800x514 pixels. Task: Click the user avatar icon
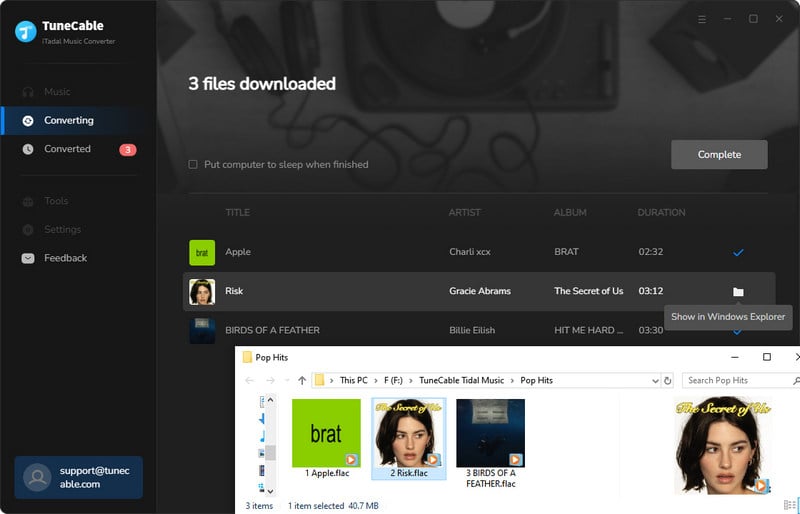pos(37,477)
